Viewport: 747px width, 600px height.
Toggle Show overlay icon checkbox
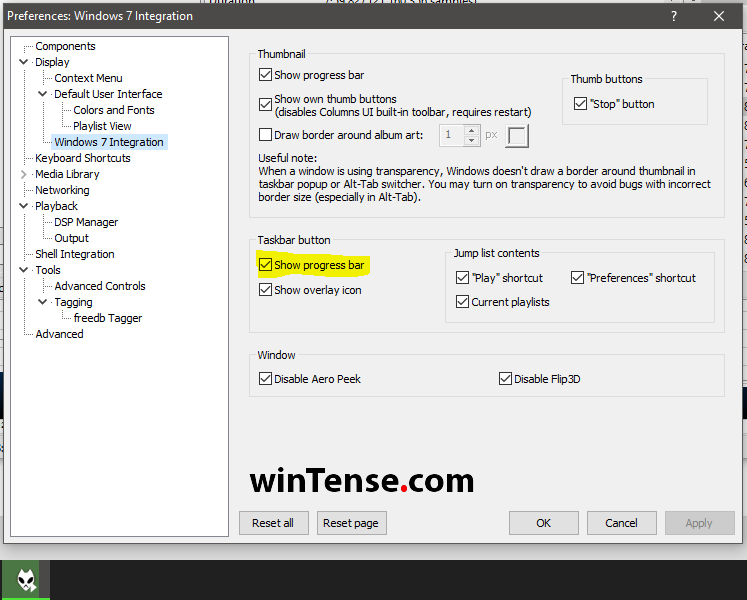pos(265,290)
